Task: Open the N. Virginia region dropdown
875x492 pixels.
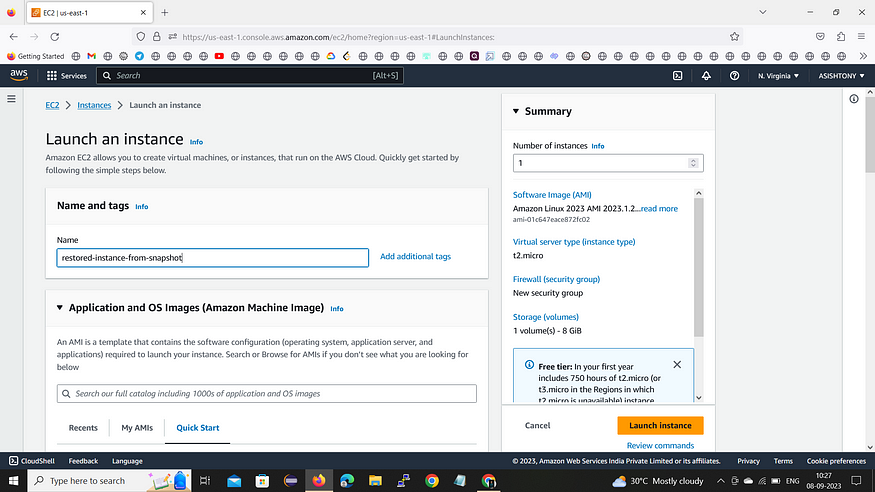Action: [x=778, y=76]
